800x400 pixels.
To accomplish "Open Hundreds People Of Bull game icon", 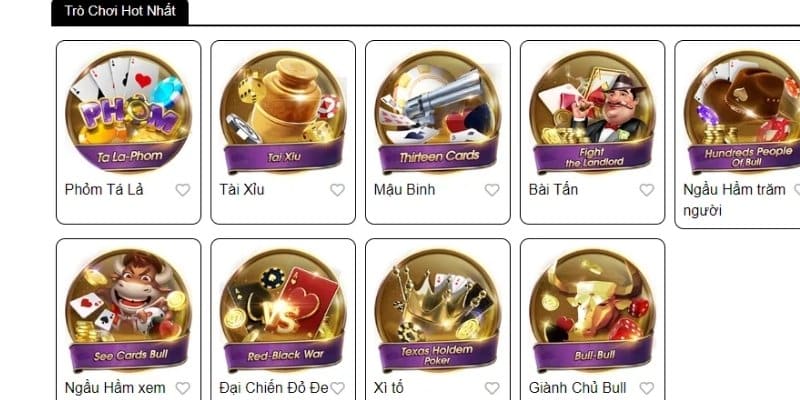I will click(x=742, y=111).
